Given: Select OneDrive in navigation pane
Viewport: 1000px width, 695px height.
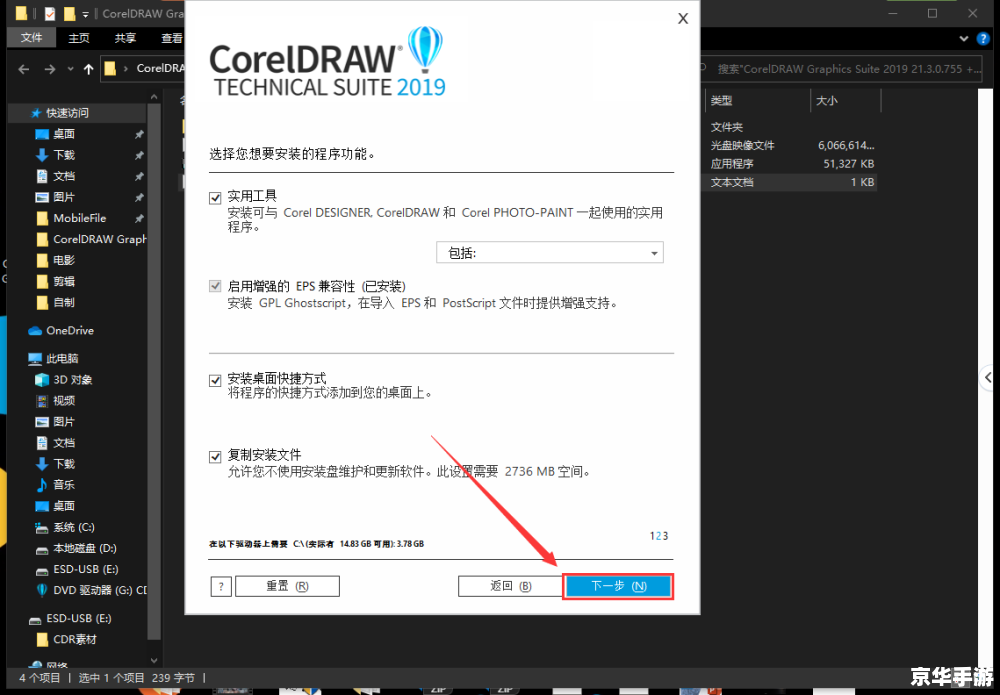Looking at the screenshot, I should [x=70, y=330].
